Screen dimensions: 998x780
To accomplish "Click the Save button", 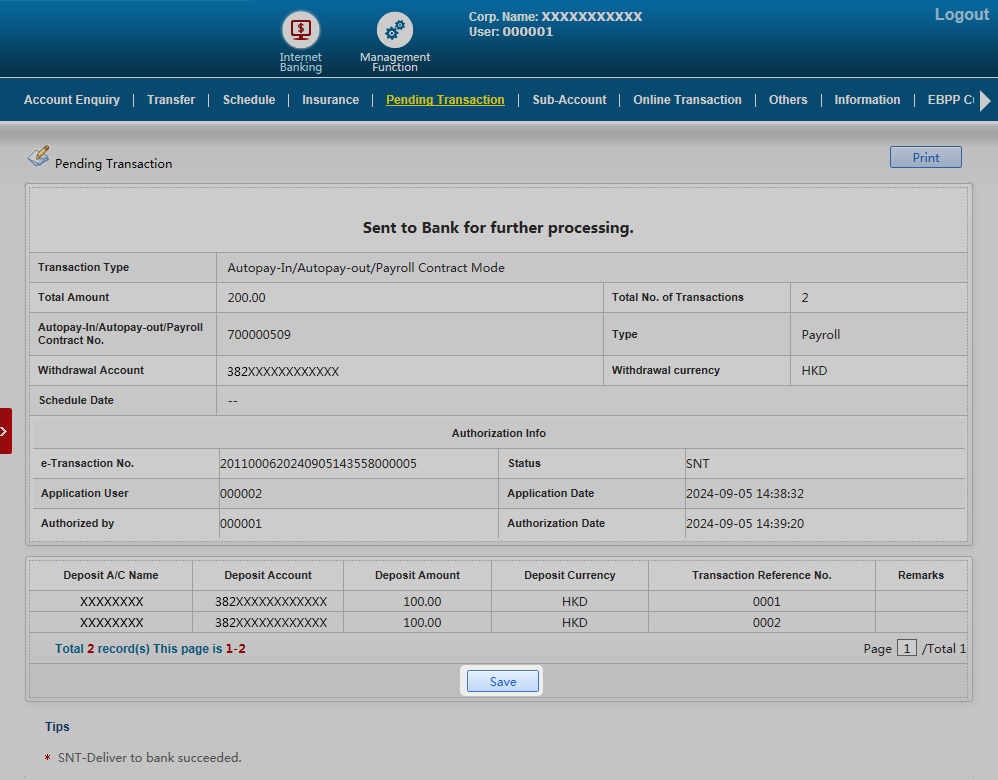I will pyautogui.click(x=503, y=681).
